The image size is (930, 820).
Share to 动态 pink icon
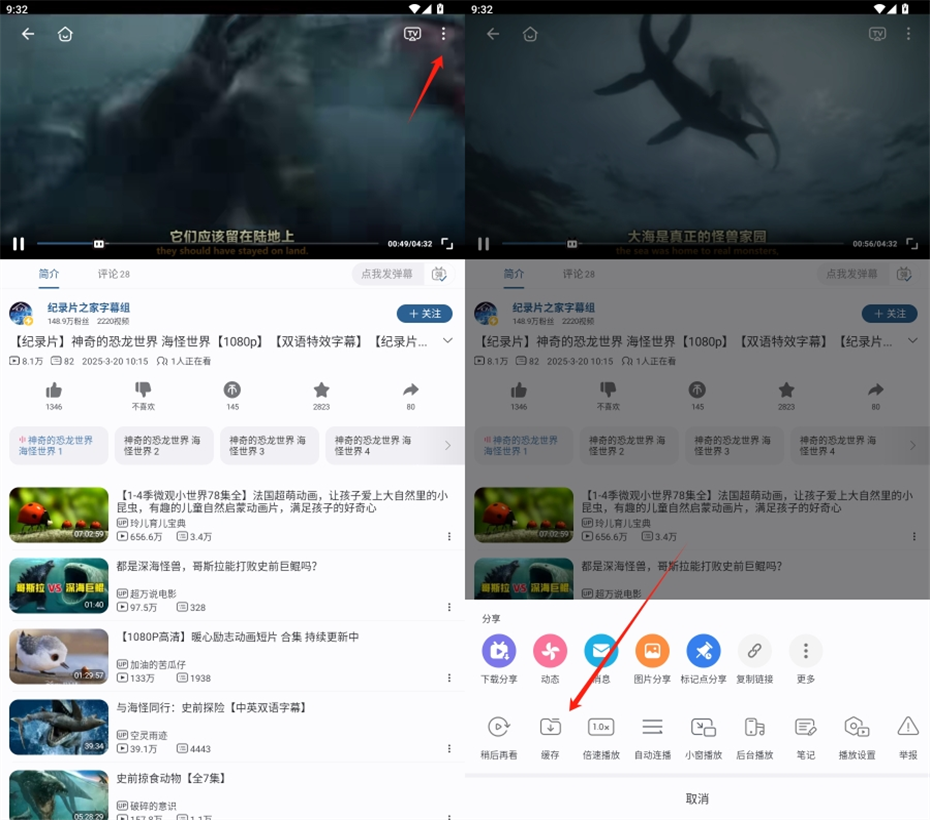point(550,650)
